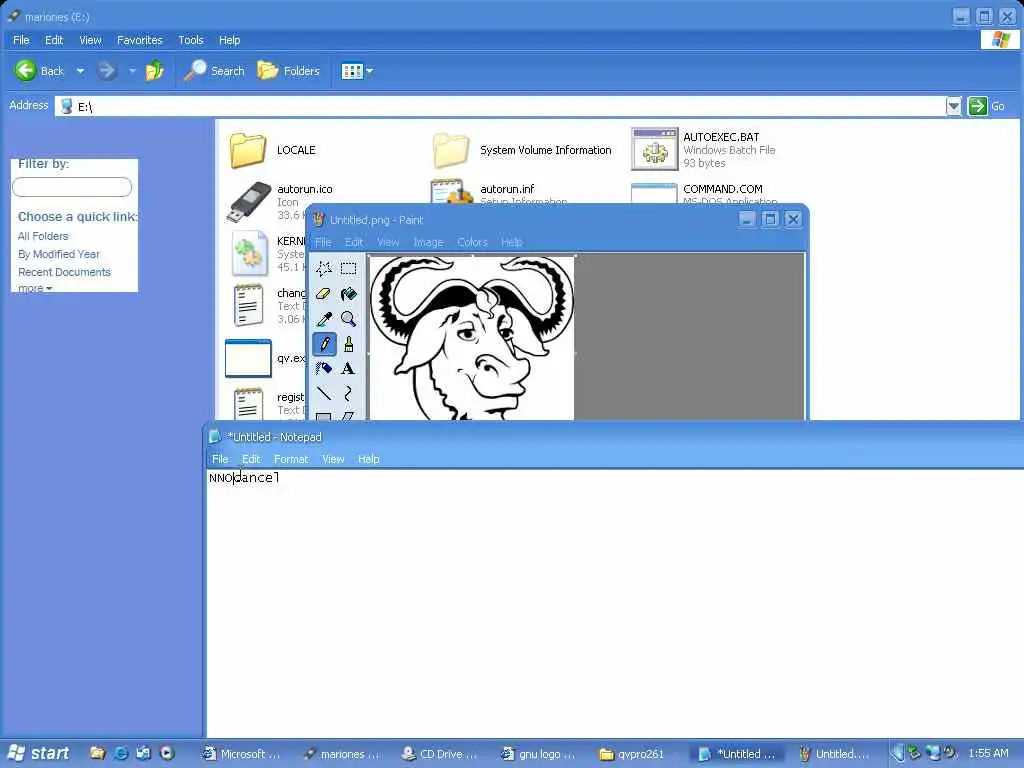This screenshot has height=768, width=1024.
Task: Select the Pencil tool in Paint
Action: 324,344
